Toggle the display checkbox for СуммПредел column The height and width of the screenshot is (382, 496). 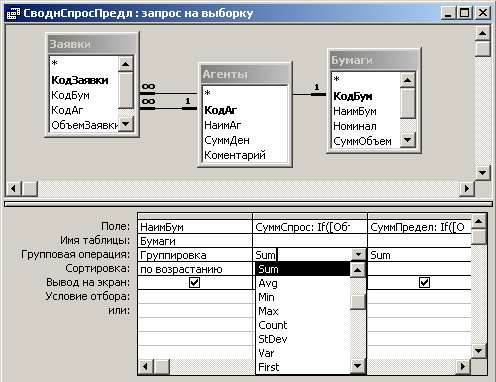point(424,283)
